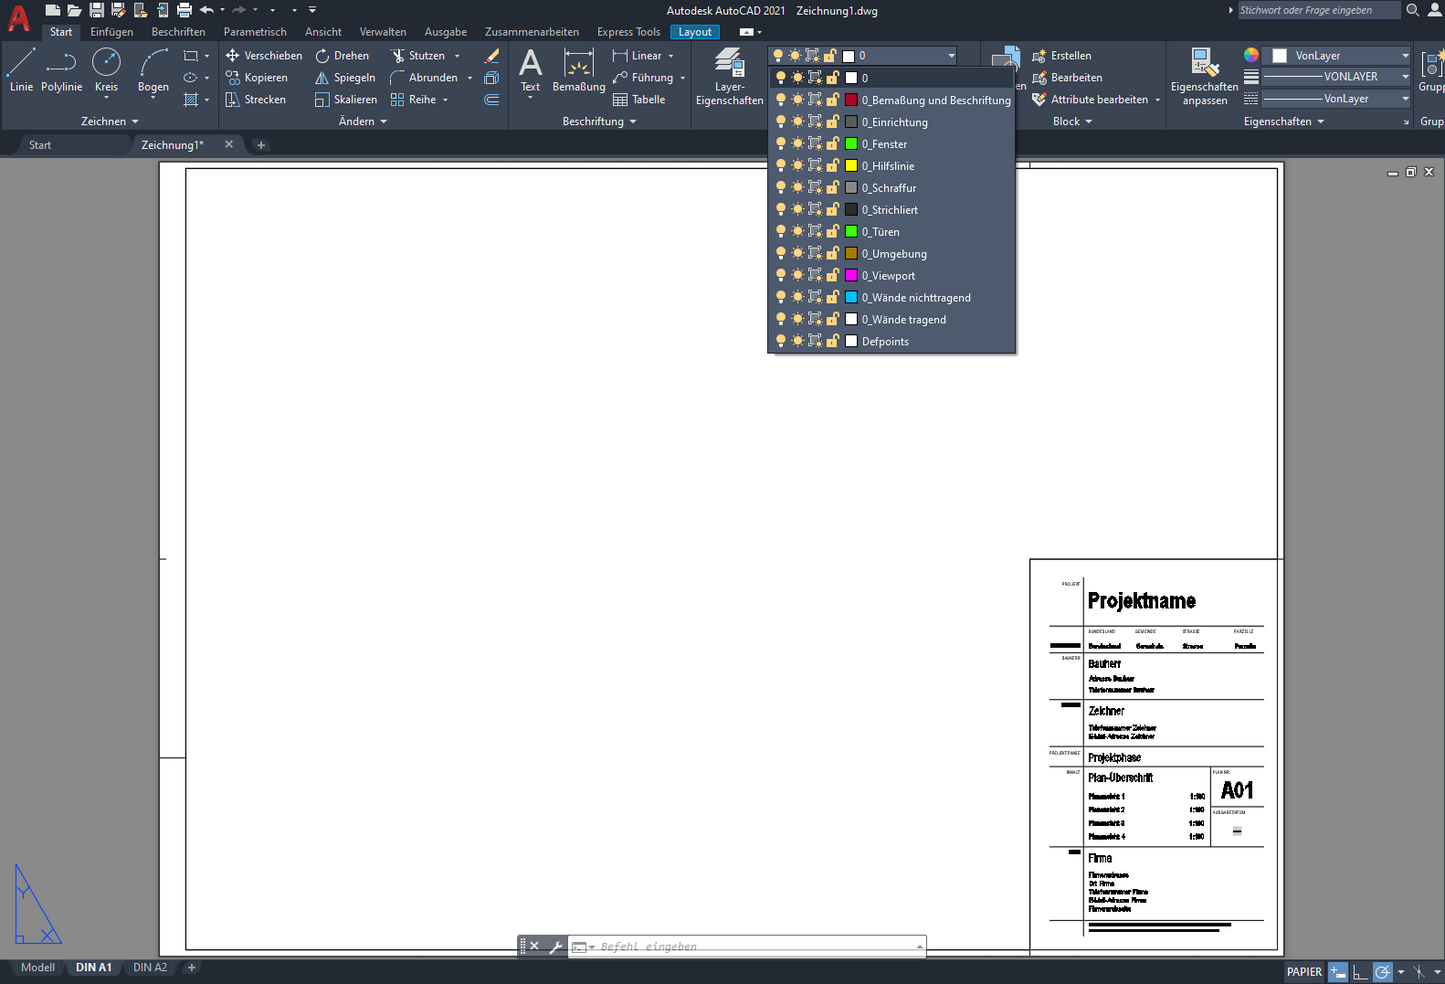
Task: Switch to the Ansicht ribbon tab
Action: coord(323,32)
